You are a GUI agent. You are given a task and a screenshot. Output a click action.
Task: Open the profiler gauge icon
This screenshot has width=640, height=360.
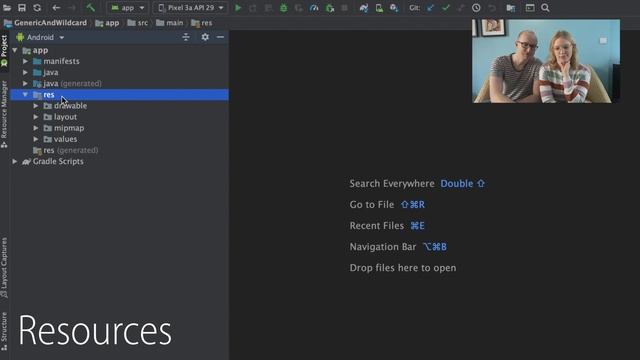(x=314, y=8)
